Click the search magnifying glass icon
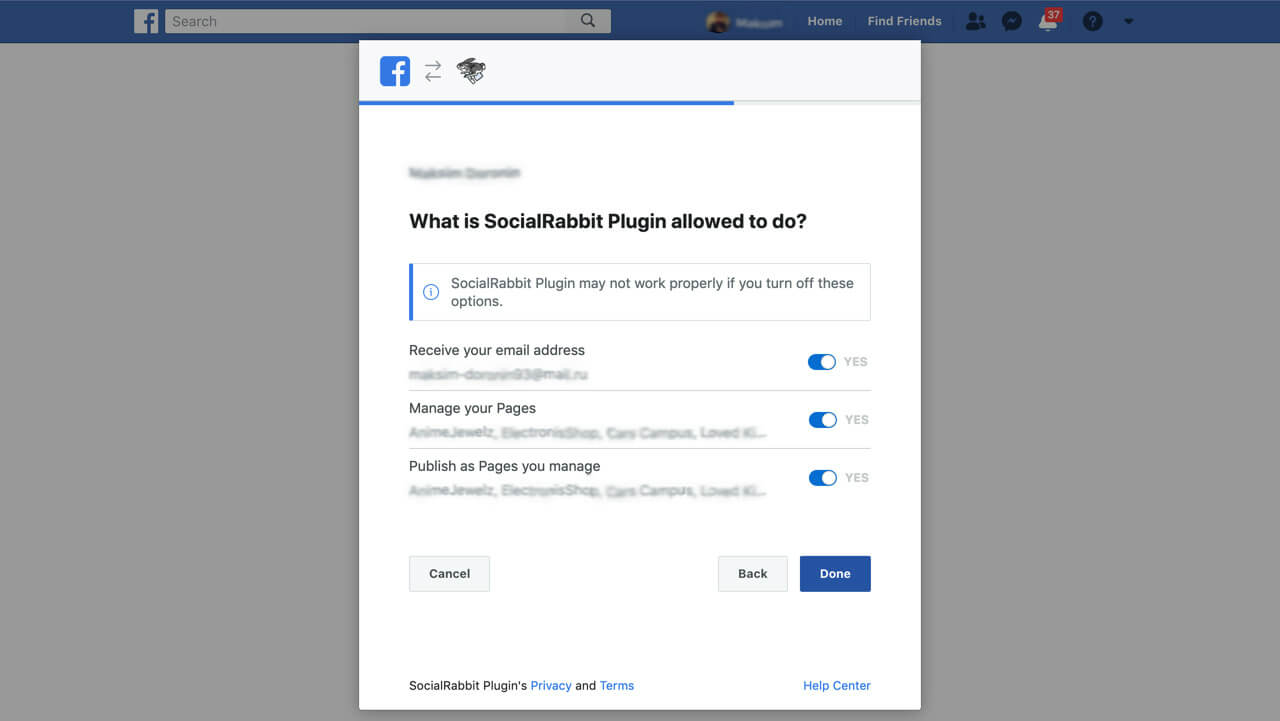 point(588,20)
